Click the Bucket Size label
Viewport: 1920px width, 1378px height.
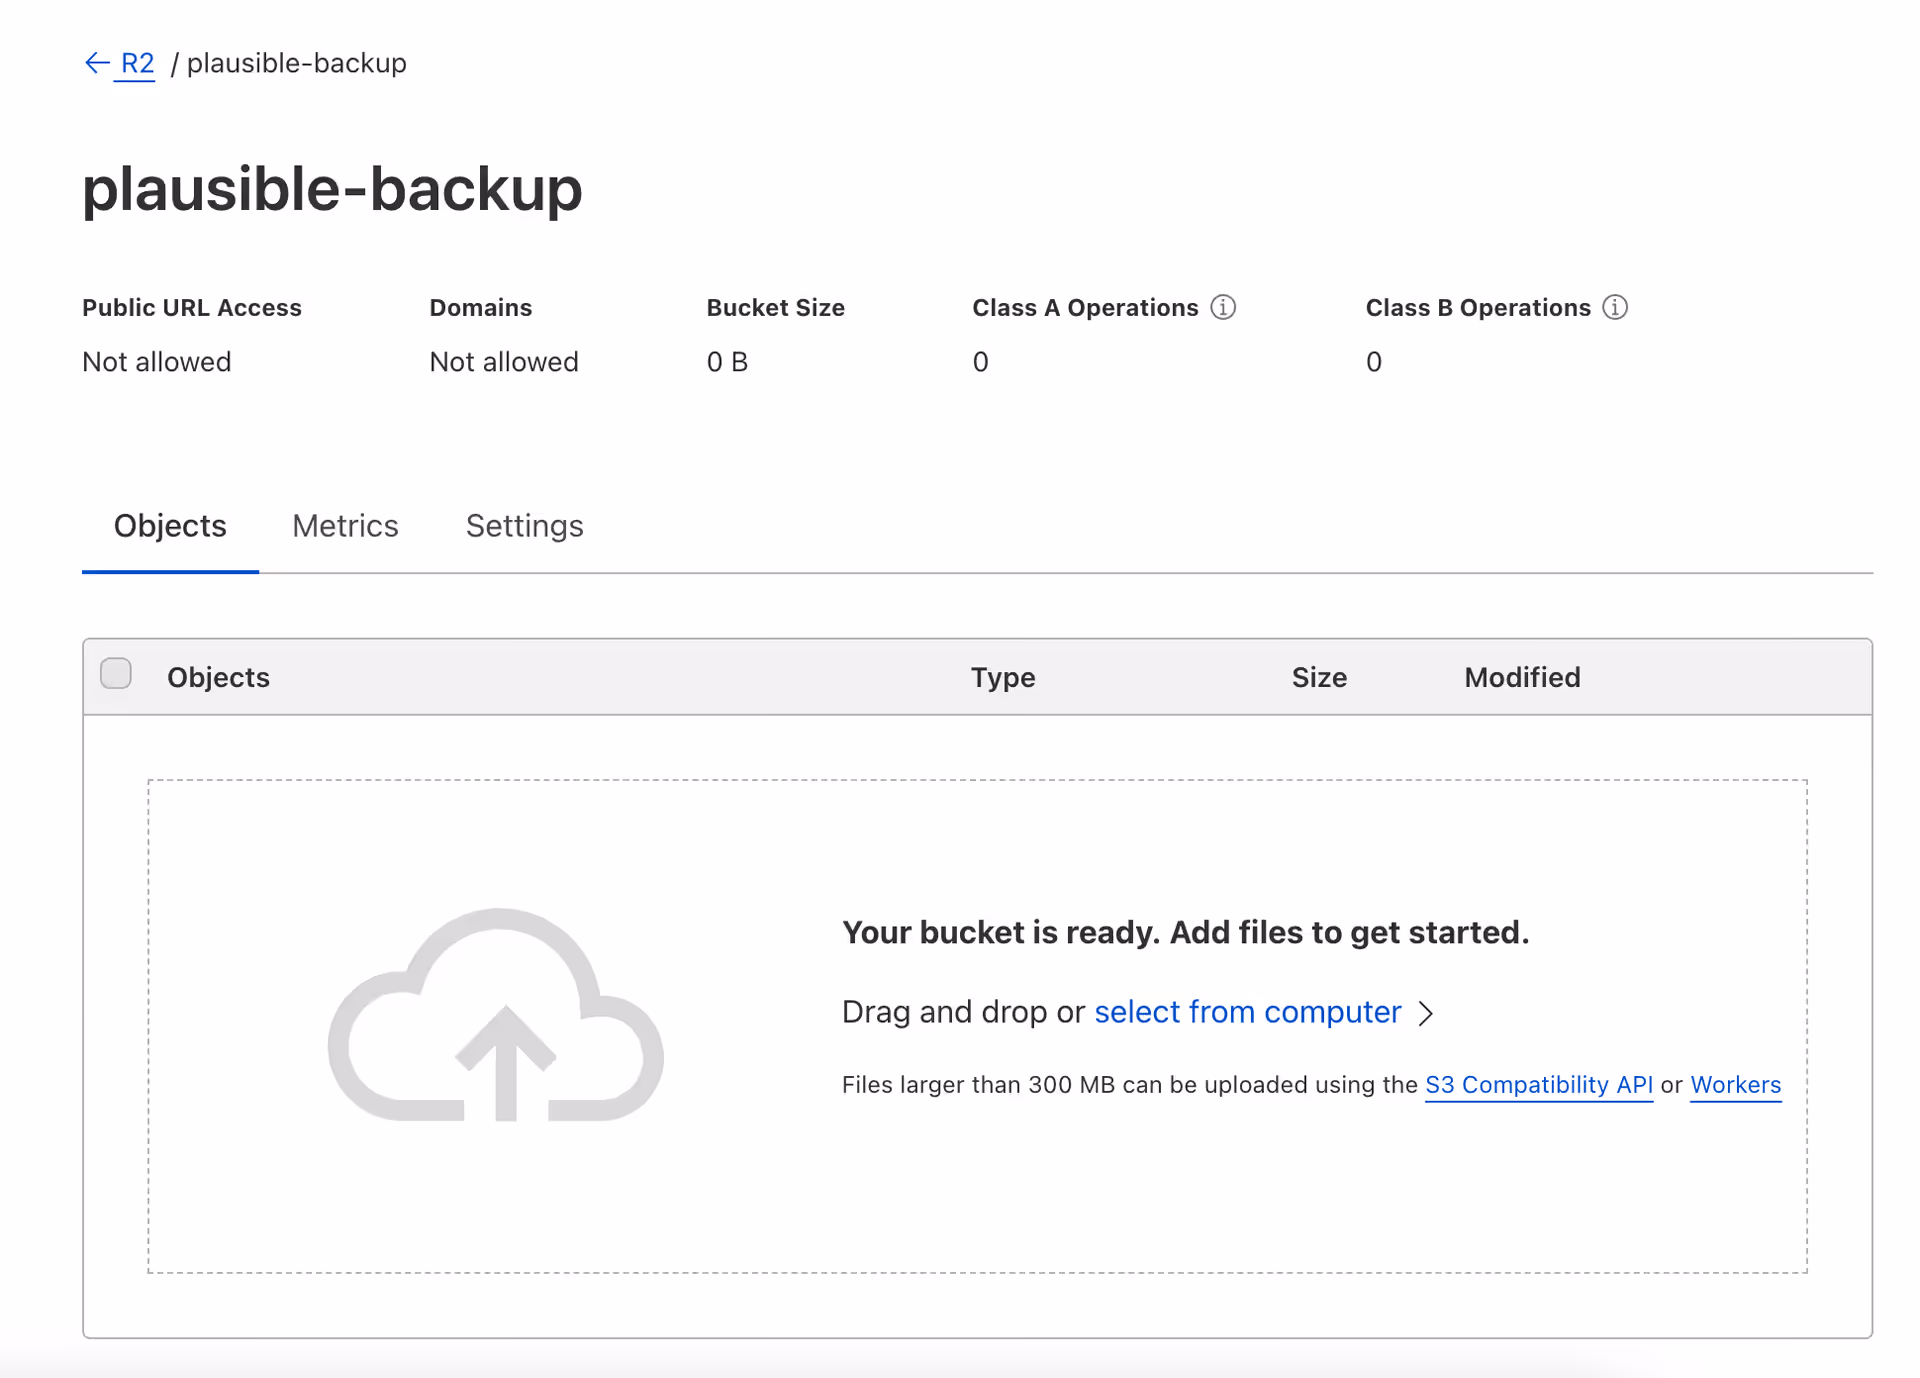point(776,307)
